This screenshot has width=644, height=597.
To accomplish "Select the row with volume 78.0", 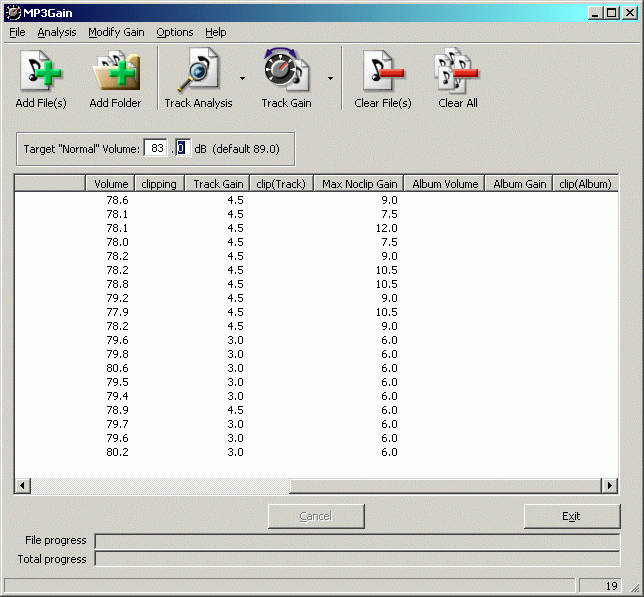I will [x=316, y=242].
